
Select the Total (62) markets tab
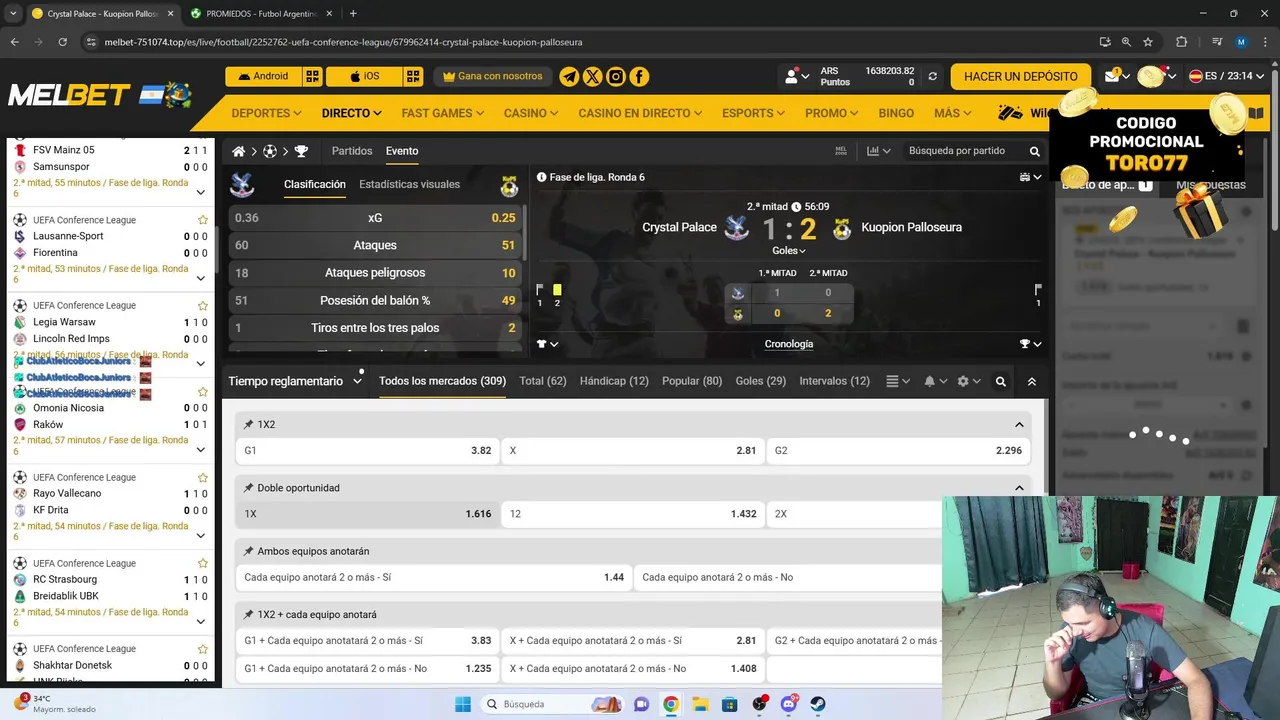click(x=543, y=381)
